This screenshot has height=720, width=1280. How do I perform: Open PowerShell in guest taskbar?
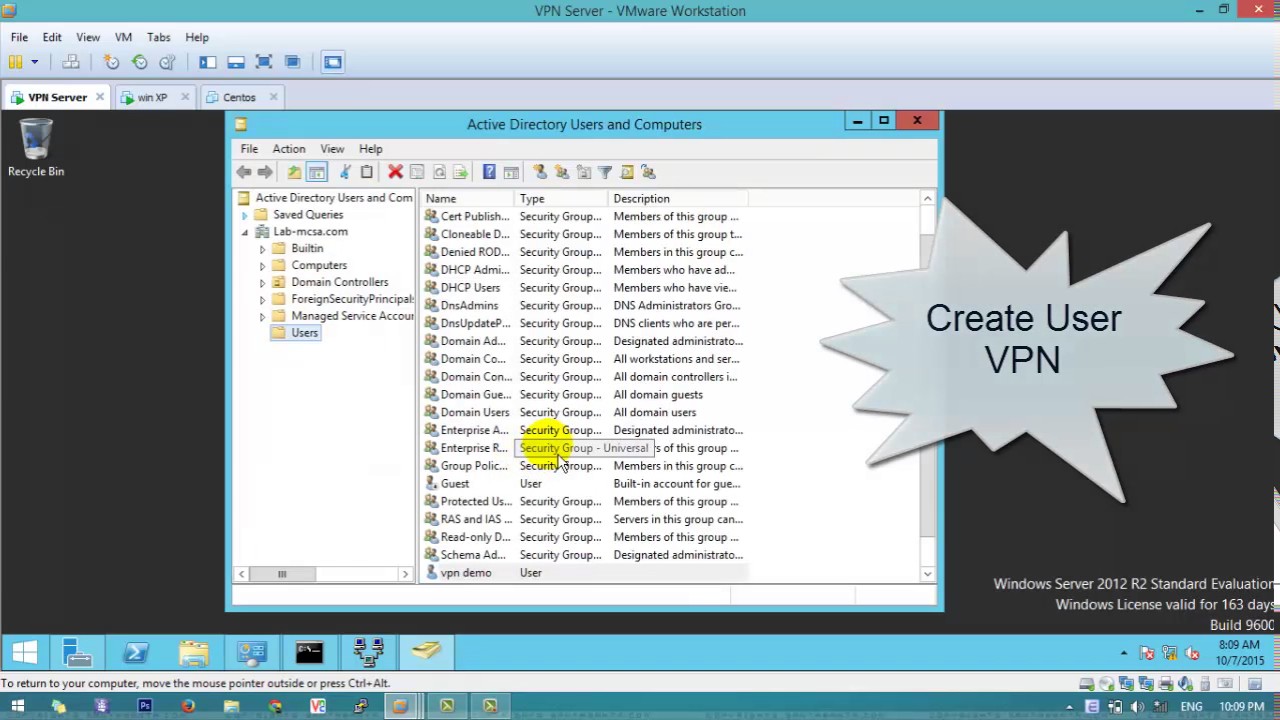[136, 653]
